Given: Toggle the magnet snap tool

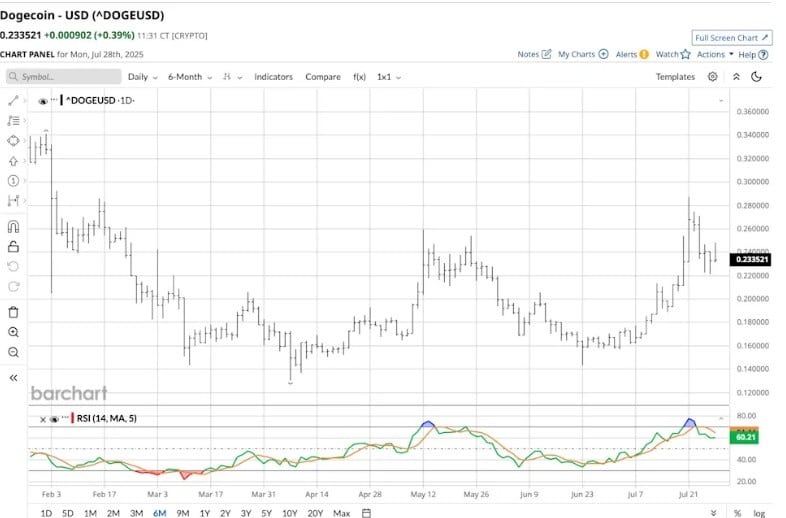Looking at the screenshot, I should point(13,227).
